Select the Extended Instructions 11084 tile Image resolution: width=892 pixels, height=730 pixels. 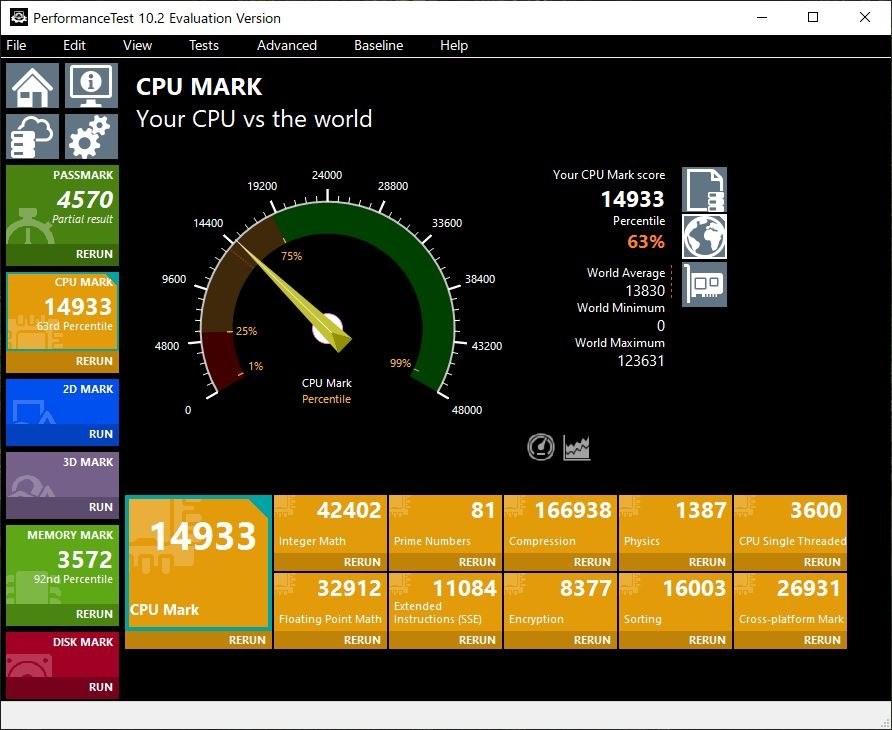click(x=445, y=602)
